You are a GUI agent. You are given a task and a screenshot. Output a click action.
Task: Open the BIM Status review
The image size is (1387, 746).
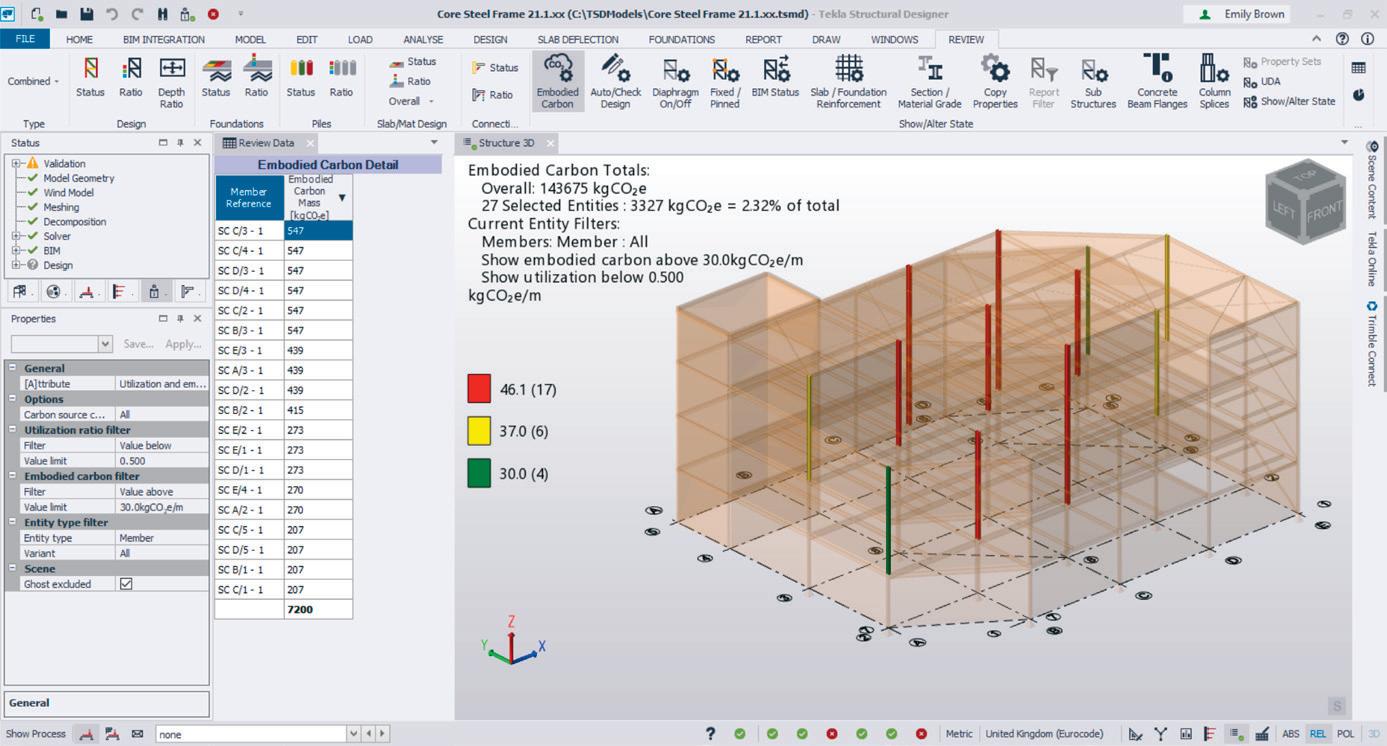click(x=776, y=77)
